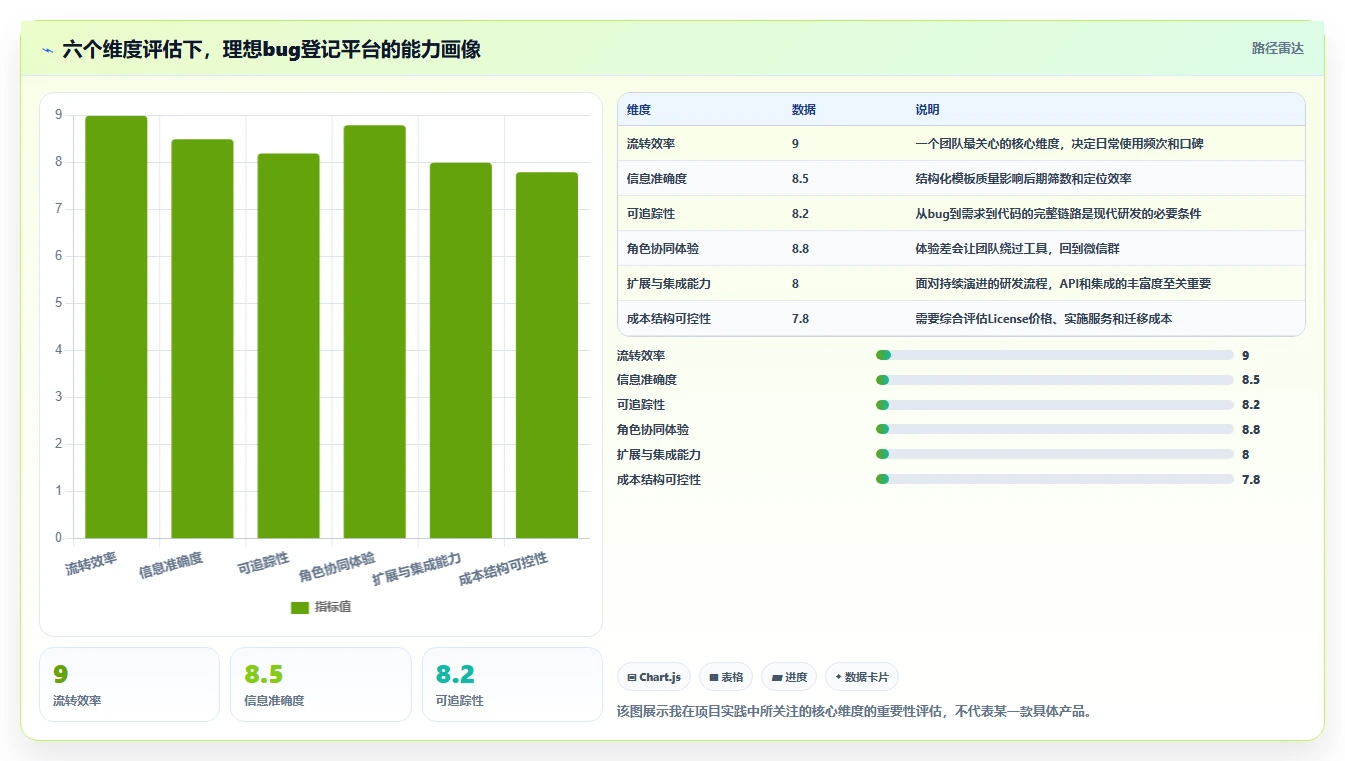Click the 流转效率 progress bar
The image size is (1345, 761).
(1054, 355)
